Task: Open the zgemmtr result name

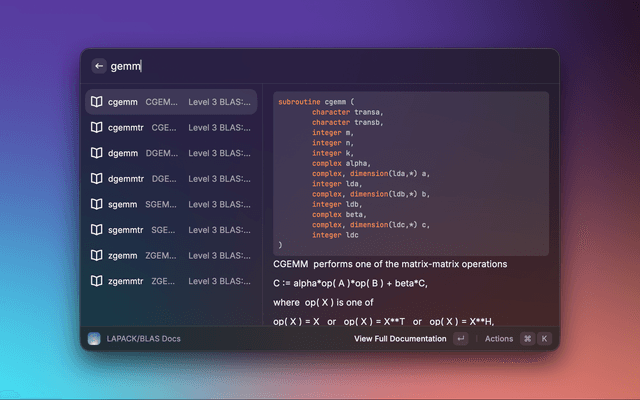Action: point(125,281)
